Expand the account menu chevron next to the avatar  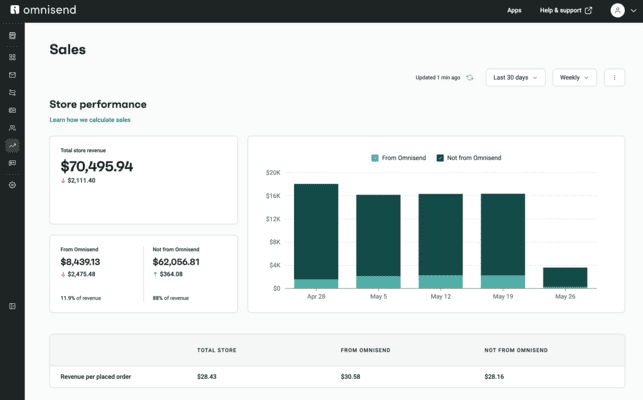pos(634,11)
